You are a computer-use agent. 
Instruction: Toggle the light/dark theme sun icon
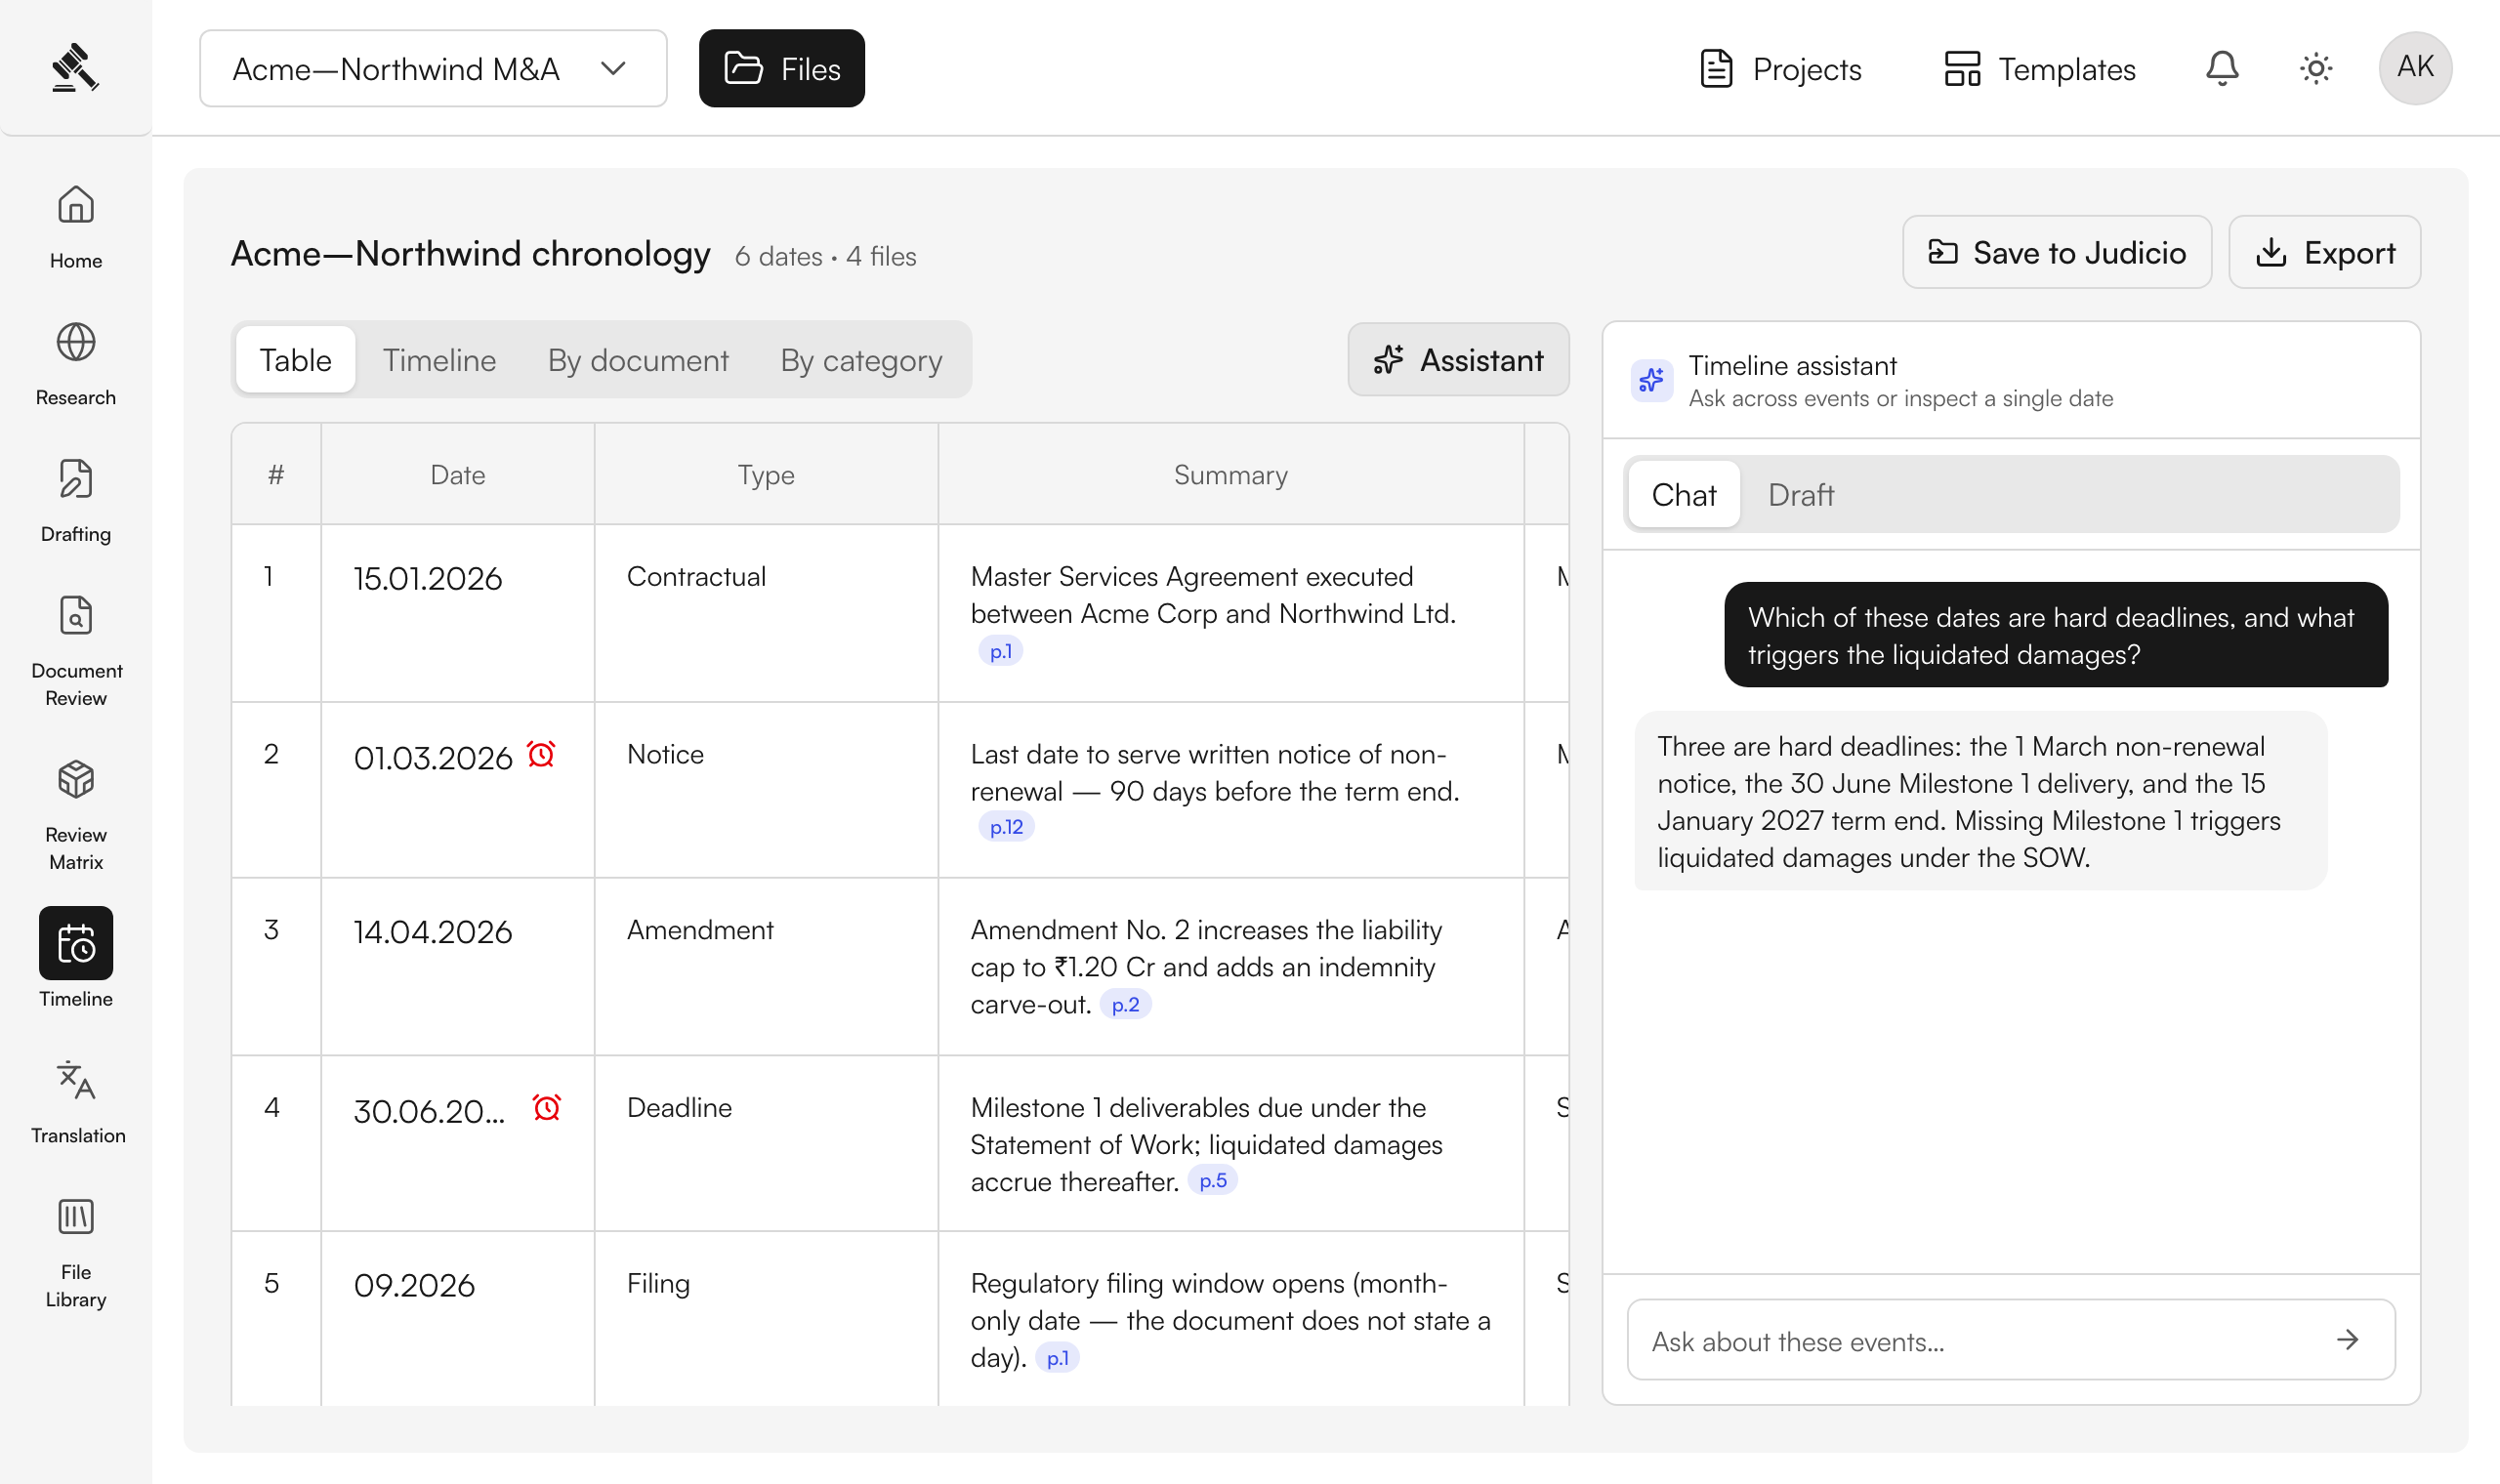pos(2316,68)
